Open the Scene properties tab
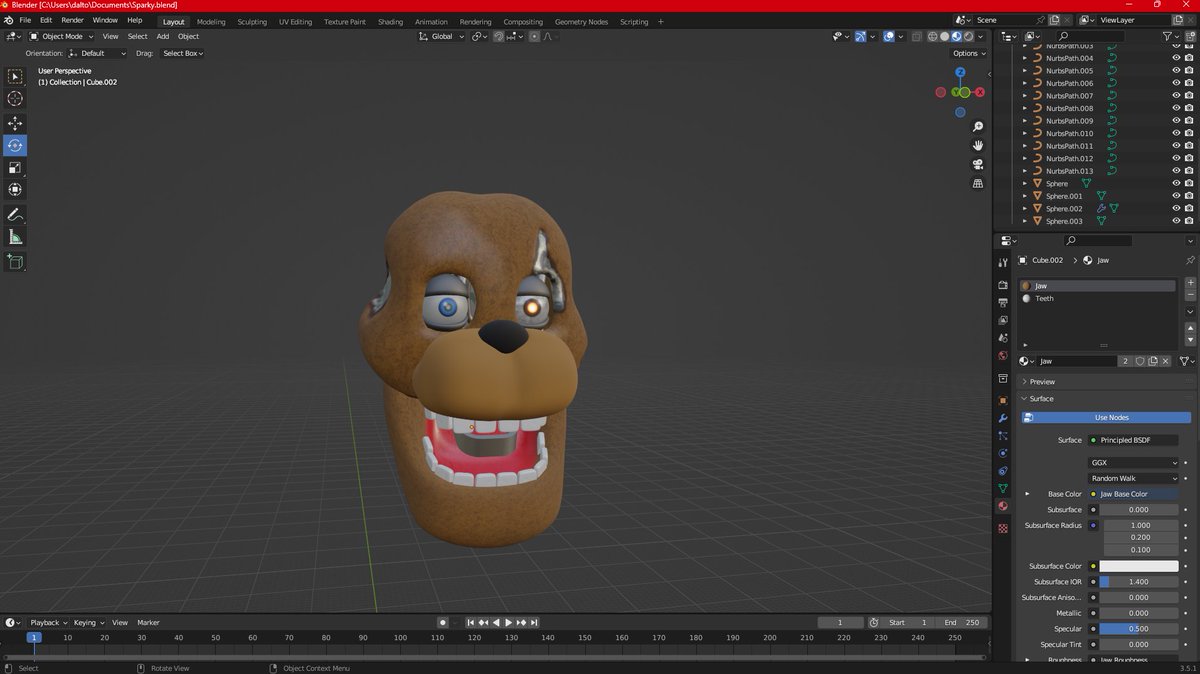Screen dimensions: 1200x674 [1003, 338]
